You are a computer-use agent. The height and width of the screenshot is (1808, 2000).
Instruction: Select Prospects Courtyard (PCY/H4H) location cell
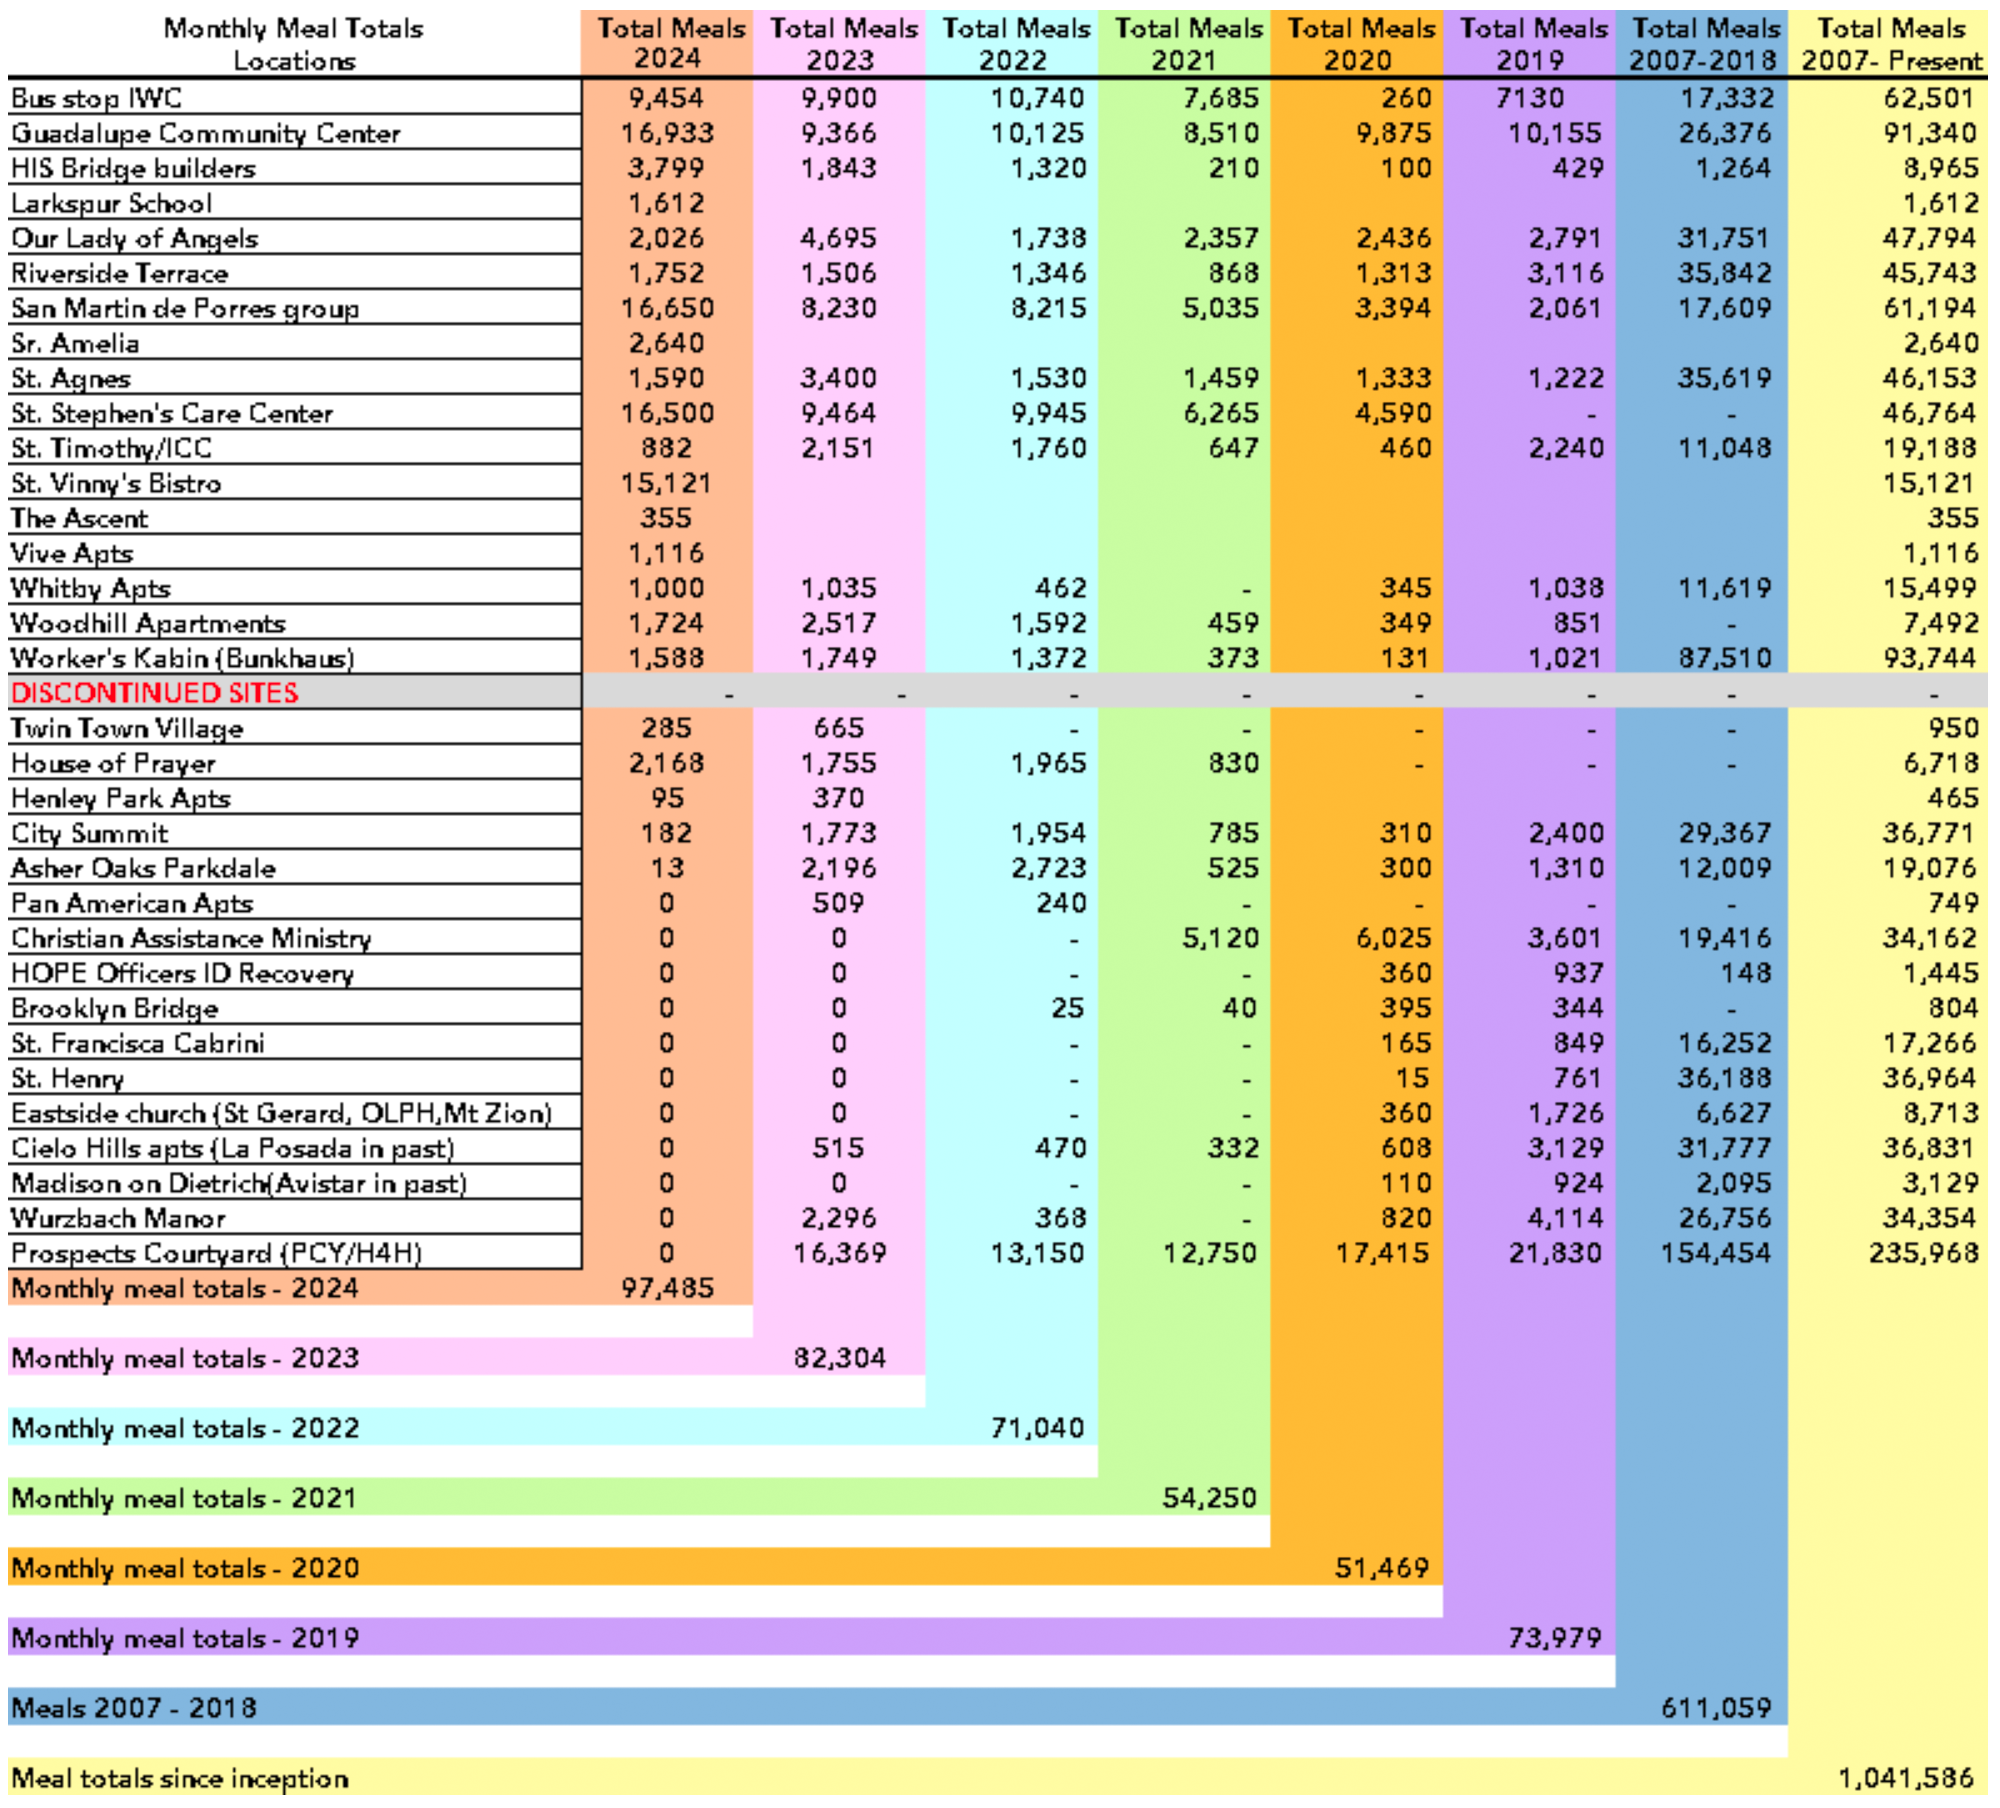pos(216,1253)
